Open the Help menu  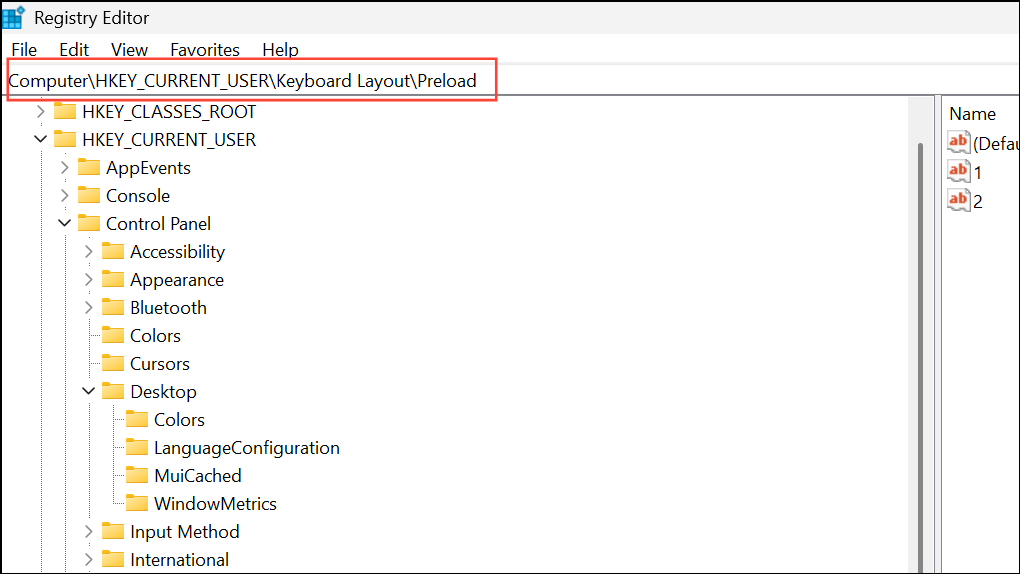(280, 49)
